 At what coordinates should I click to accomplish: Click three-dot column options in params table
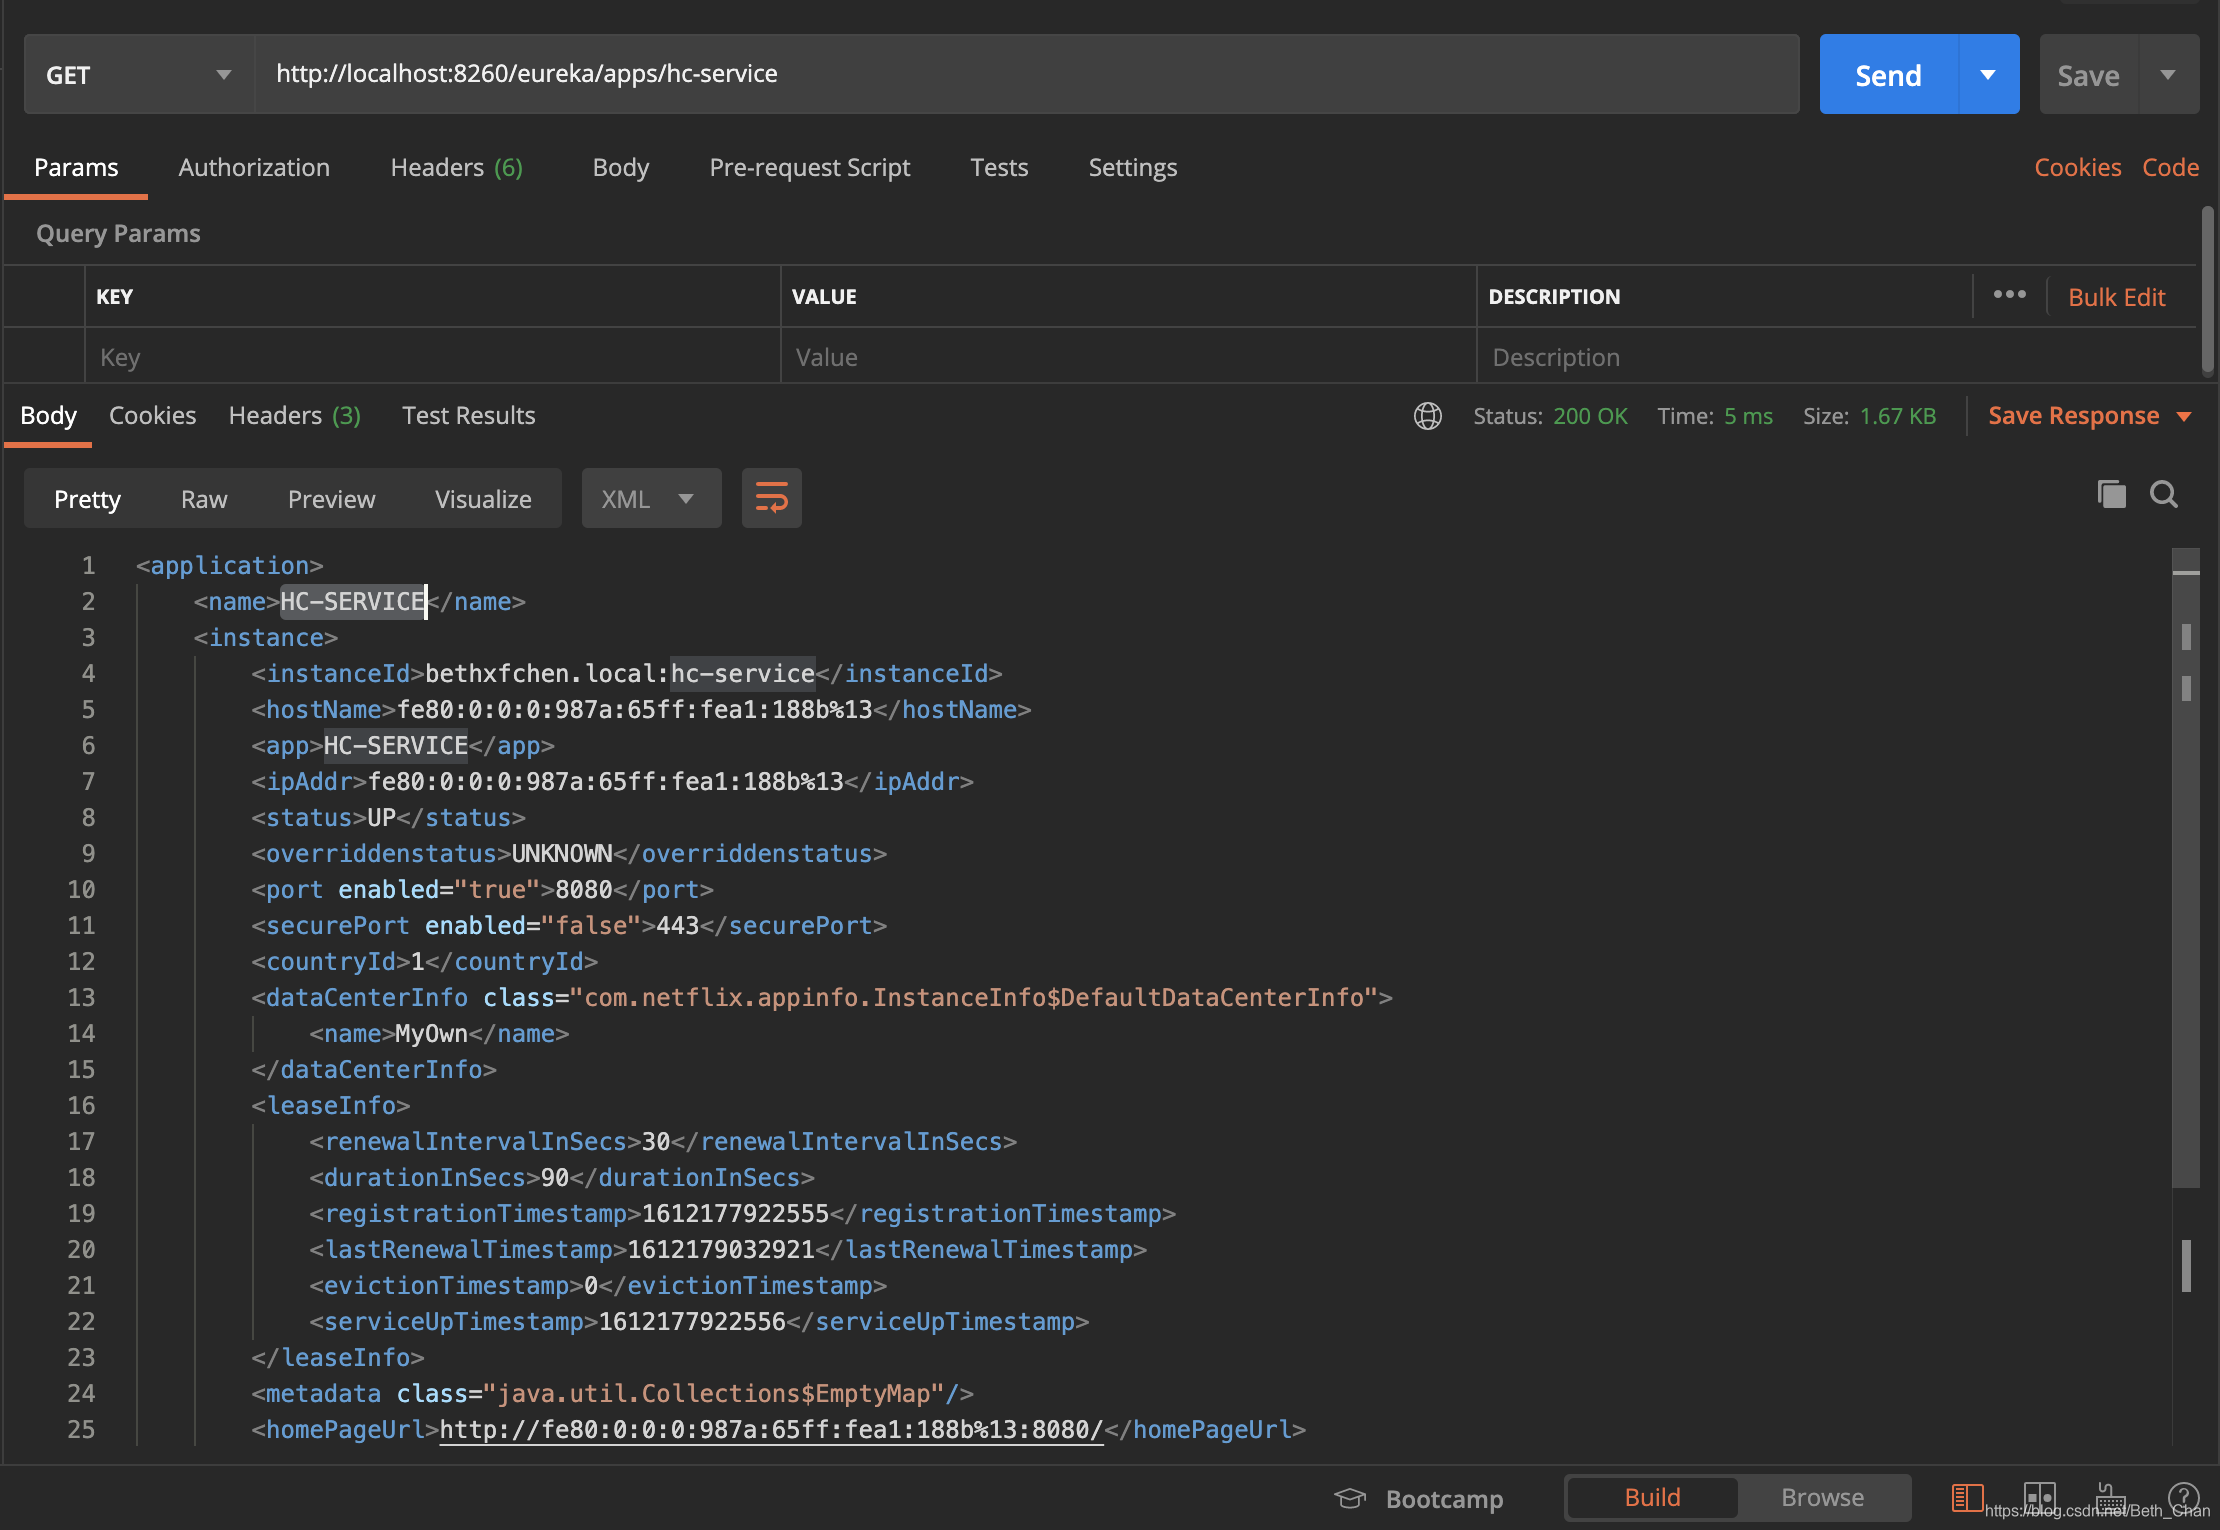point(2009,295)
